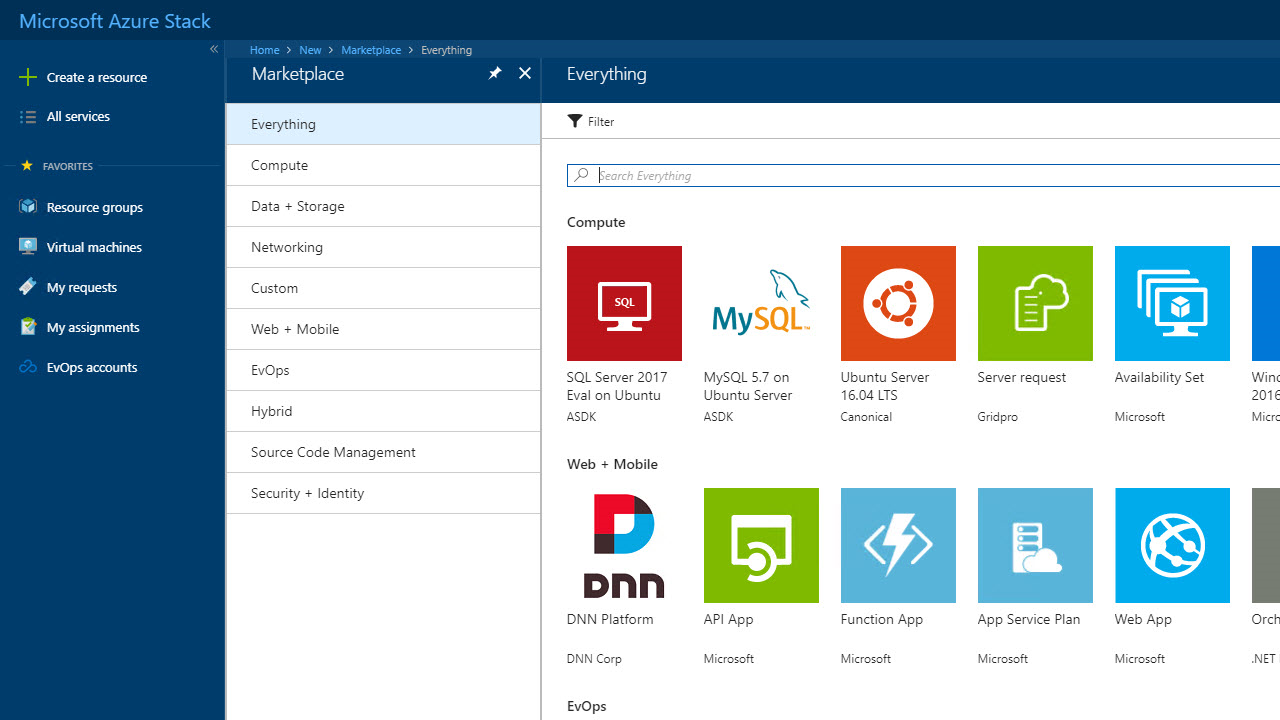Click the Microsoft Azure Stack title

(x=115, y=20)
